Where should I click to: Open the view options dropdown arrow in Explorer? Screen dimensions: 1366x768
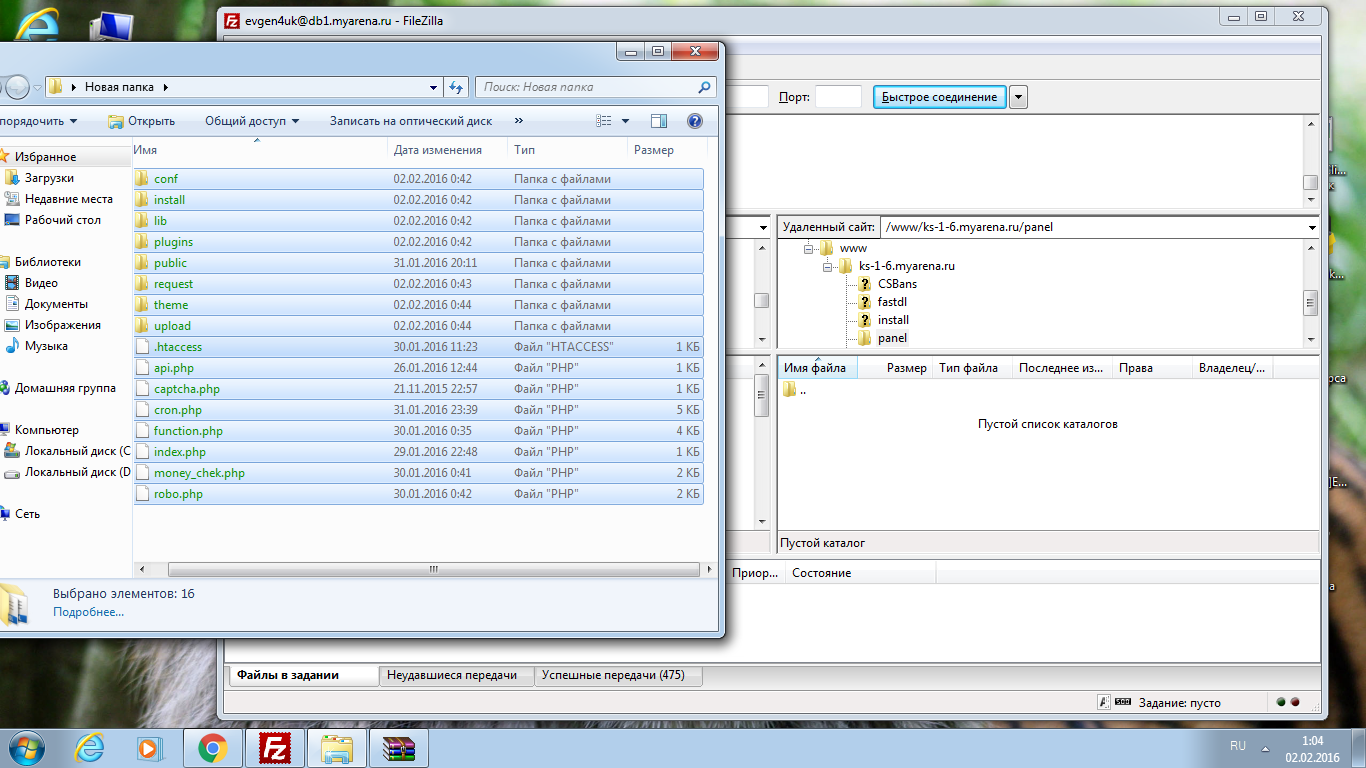pyautogui.click(x=626, y=121)
